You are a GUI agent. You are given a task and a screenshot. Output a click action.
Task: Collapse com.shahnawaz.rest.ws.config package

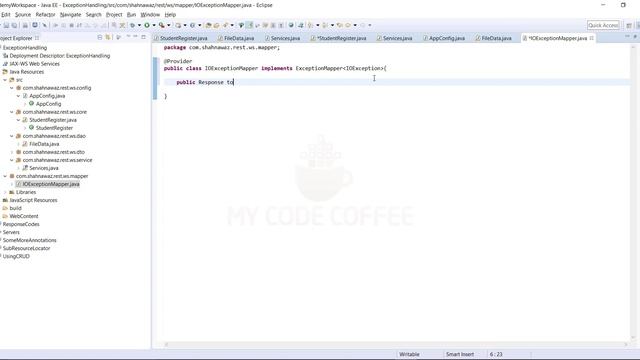[x=12, y=88]
